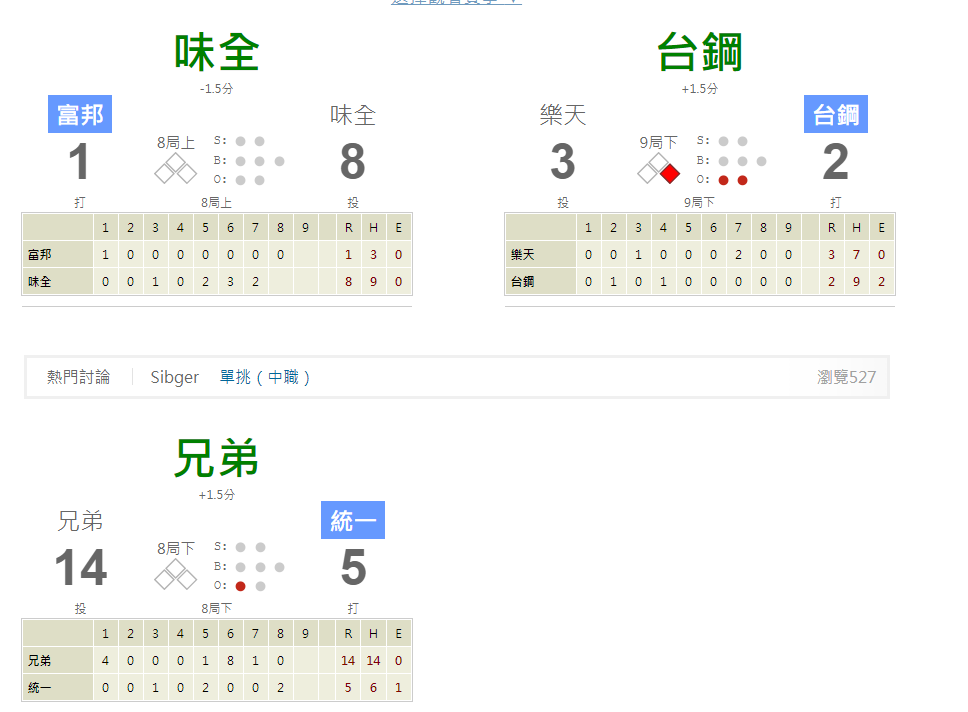Select the blue 台鋼 team badge
The height and width of the screenshot is (712, 968).
click(836, 114)
